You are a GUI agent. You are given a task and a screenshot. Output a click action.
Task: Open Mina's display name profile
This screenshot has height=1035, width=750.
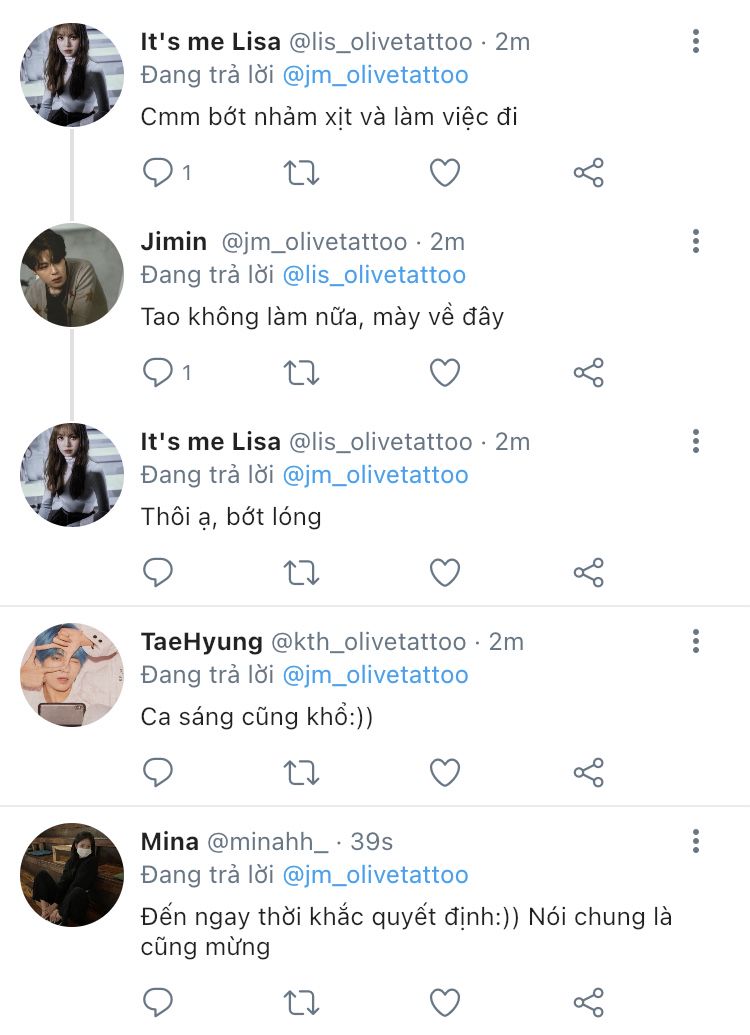(x=170, y=841)
